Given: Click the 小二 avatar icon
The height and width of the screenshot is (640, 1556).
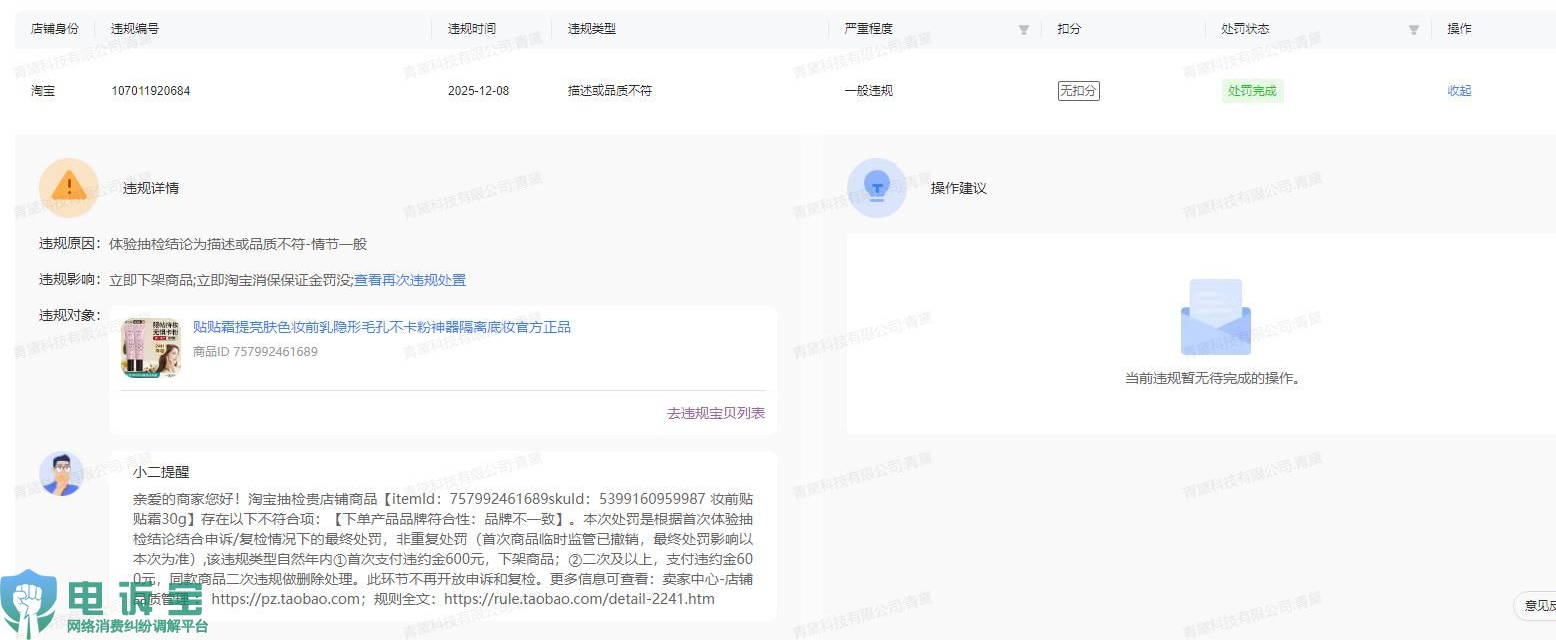Looking at the screenshot, I should [61, 474].
